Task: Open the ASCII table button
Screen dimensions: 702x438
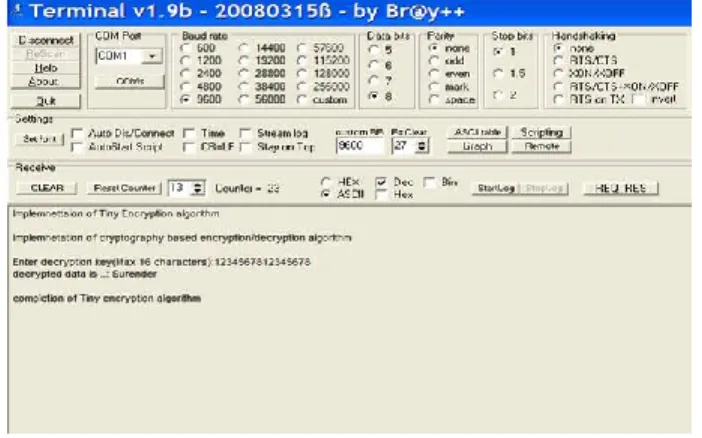Action: point(477,133)
